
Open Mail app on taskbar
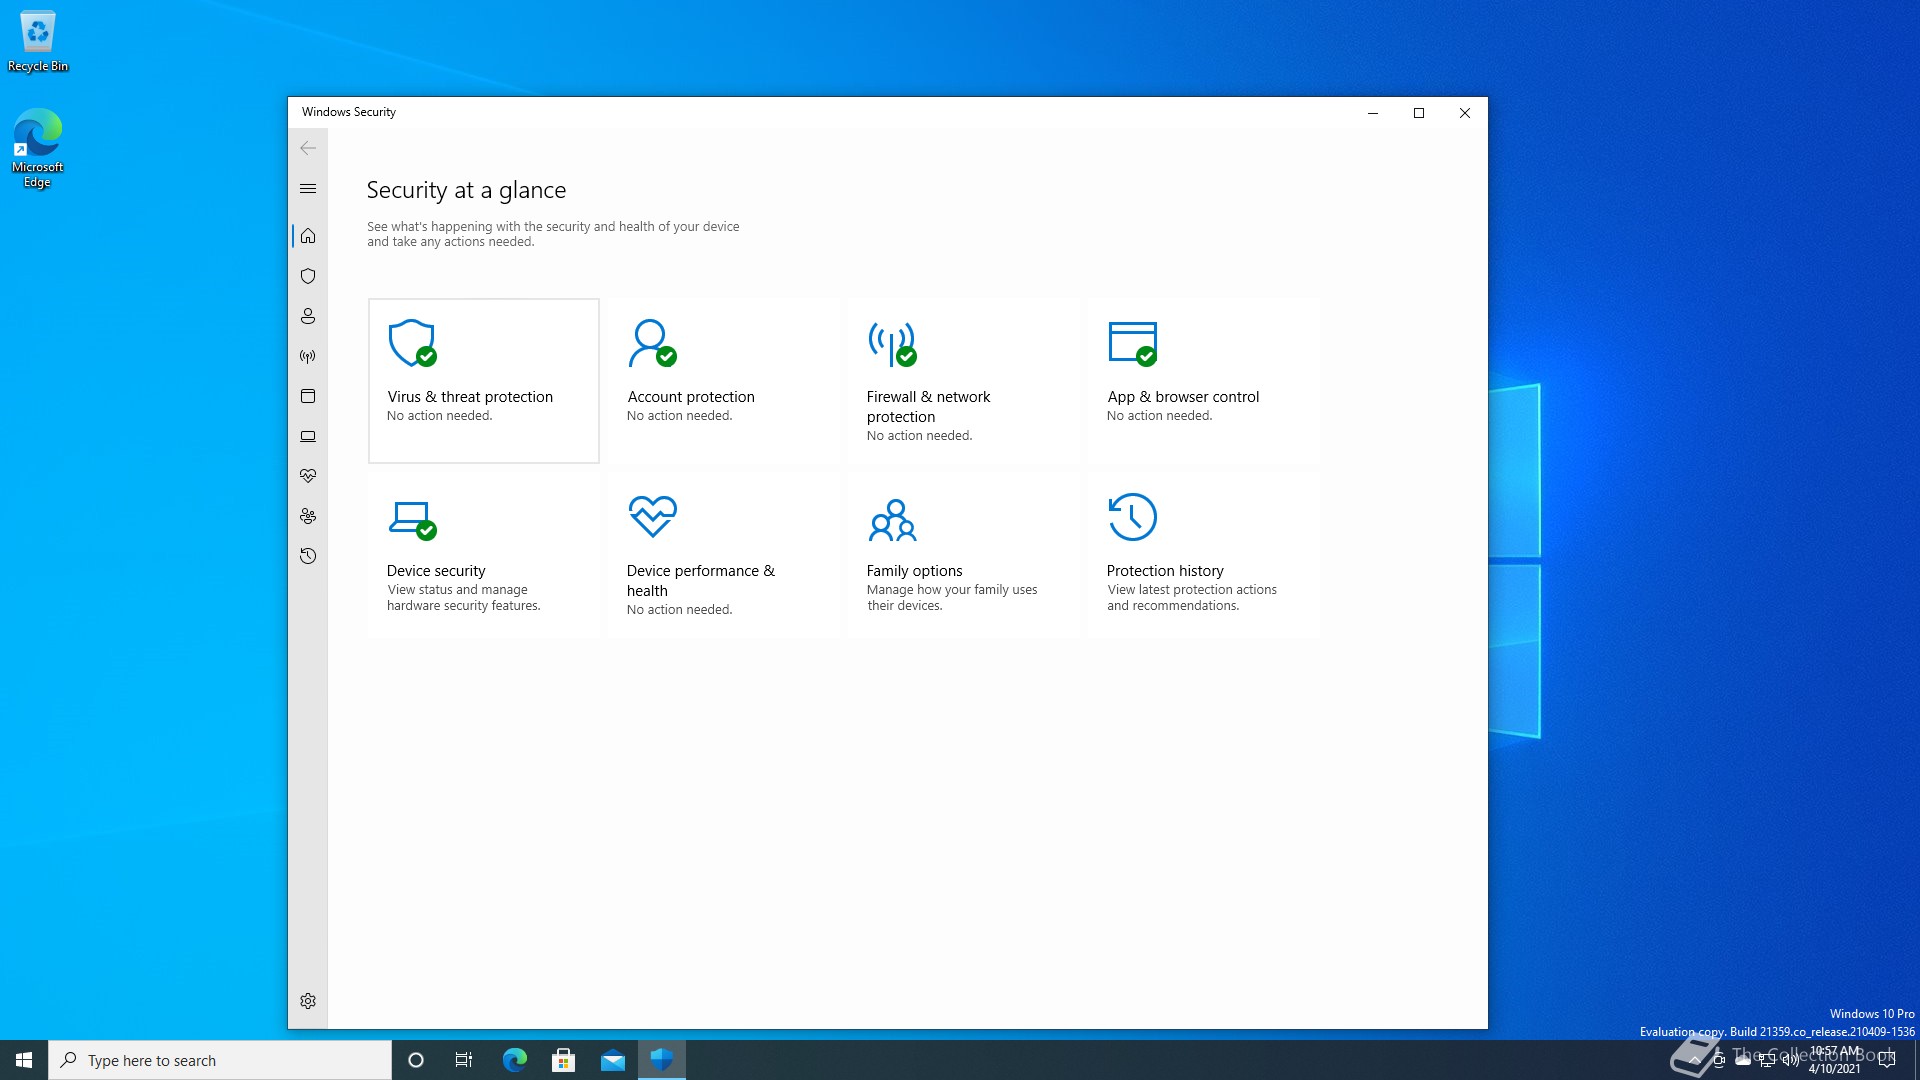(612, 1060)
